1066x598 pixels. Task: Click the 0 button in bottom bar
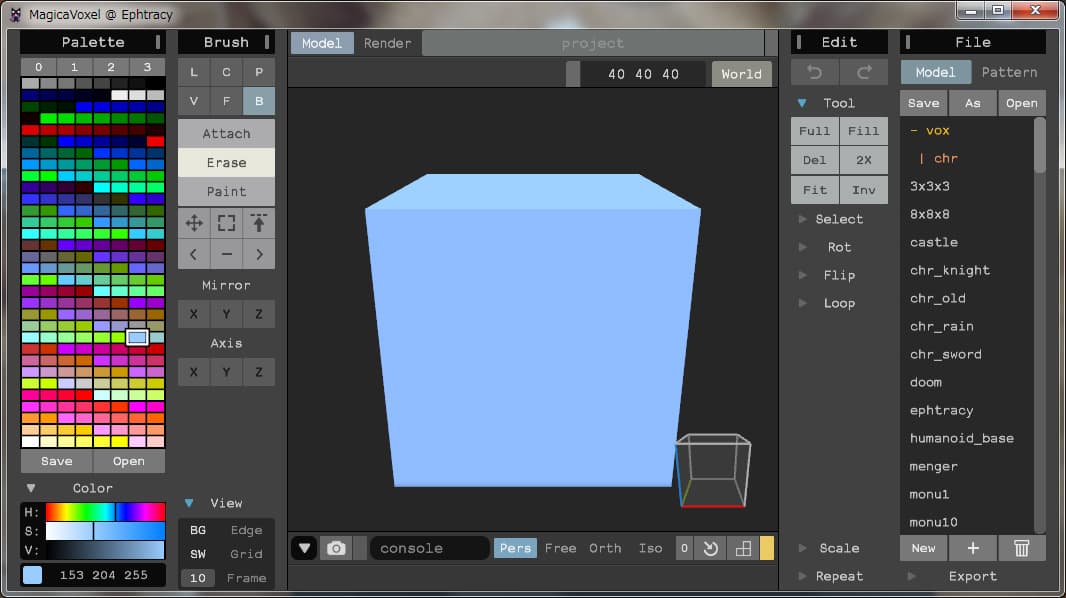pyautogui.click(x=684, y=548)
